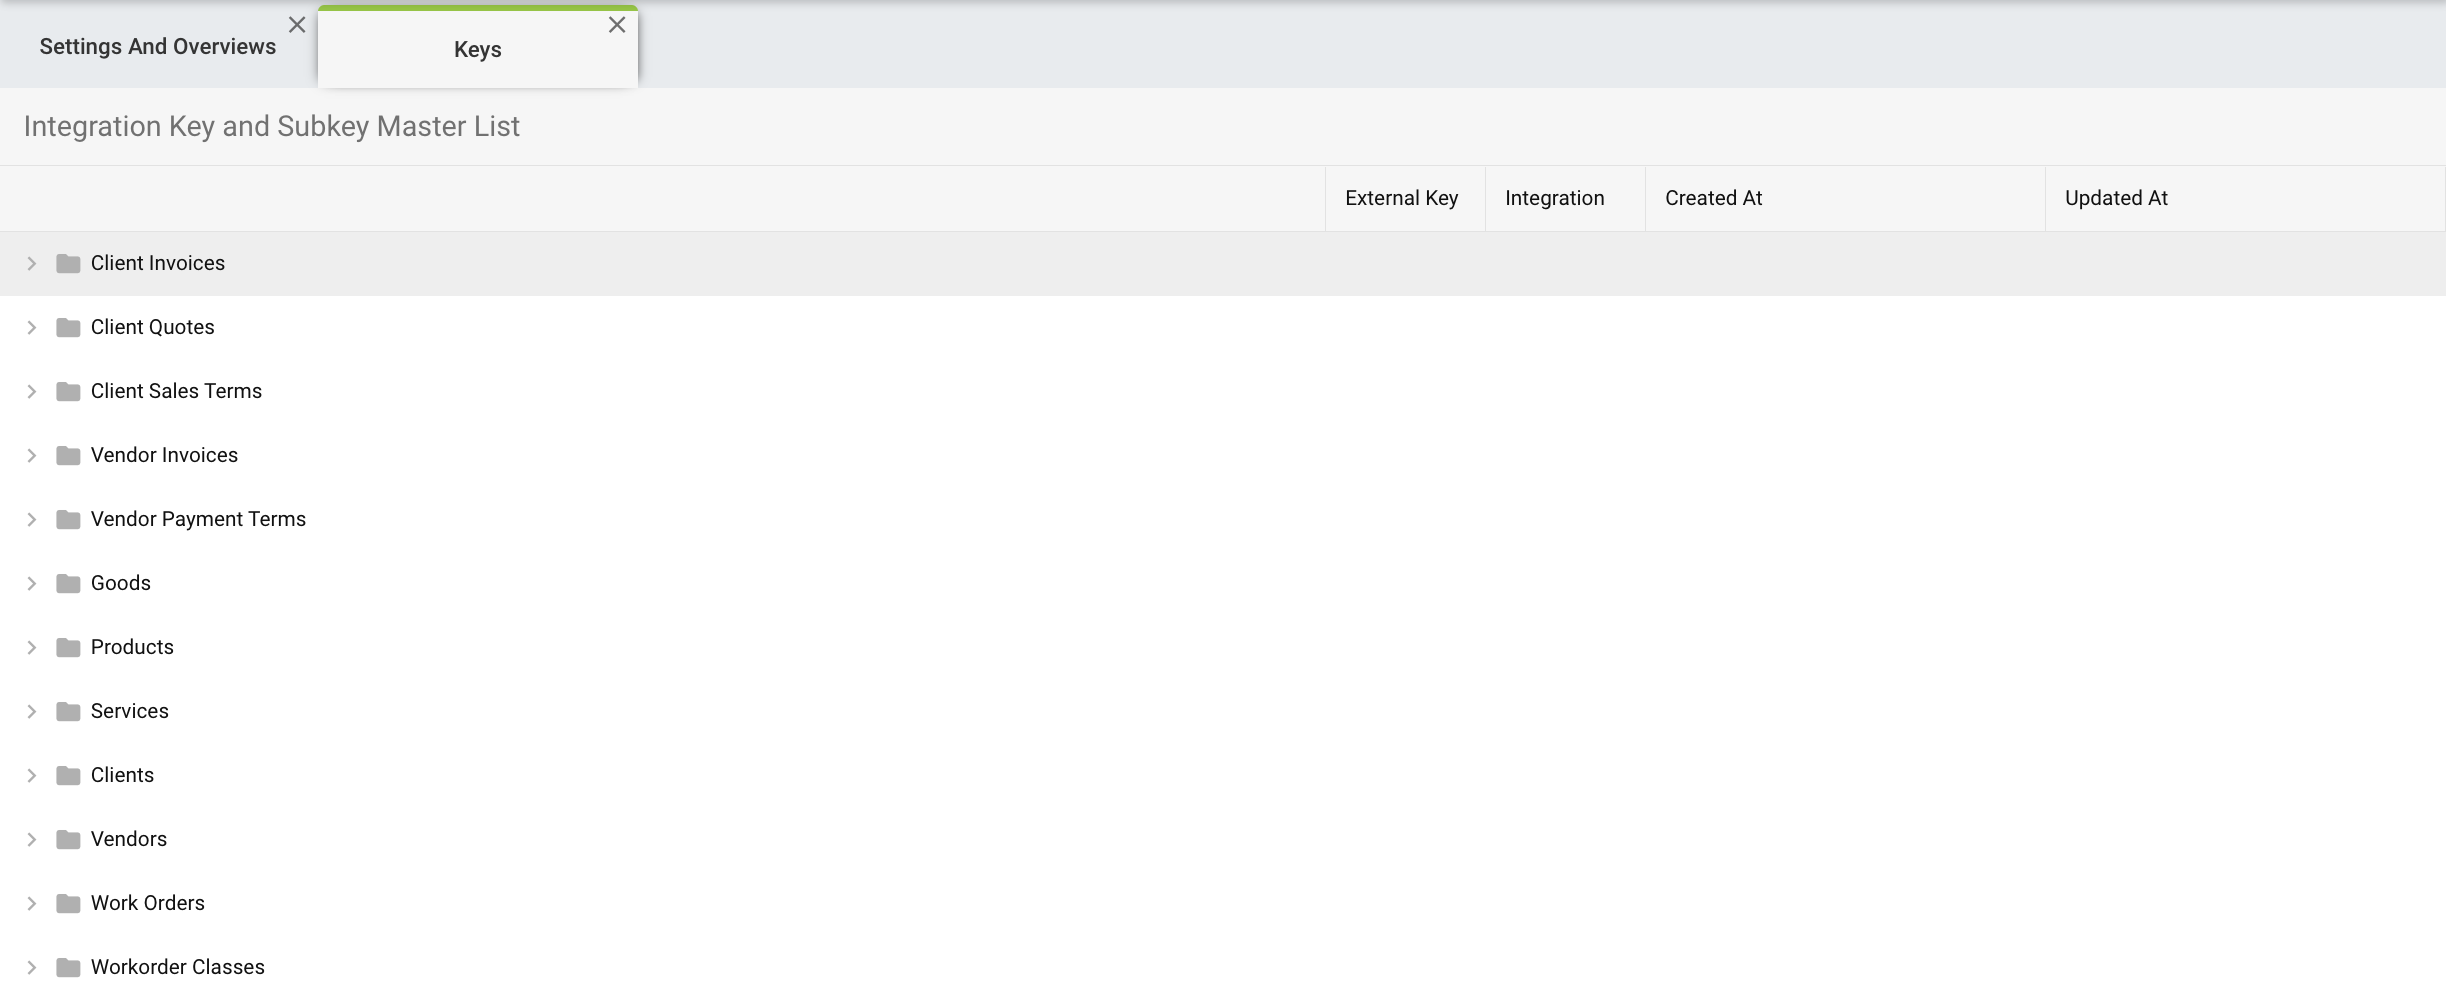Expand the Client Sales Terms group
The image size is (2446, 990).
point(31,391)
